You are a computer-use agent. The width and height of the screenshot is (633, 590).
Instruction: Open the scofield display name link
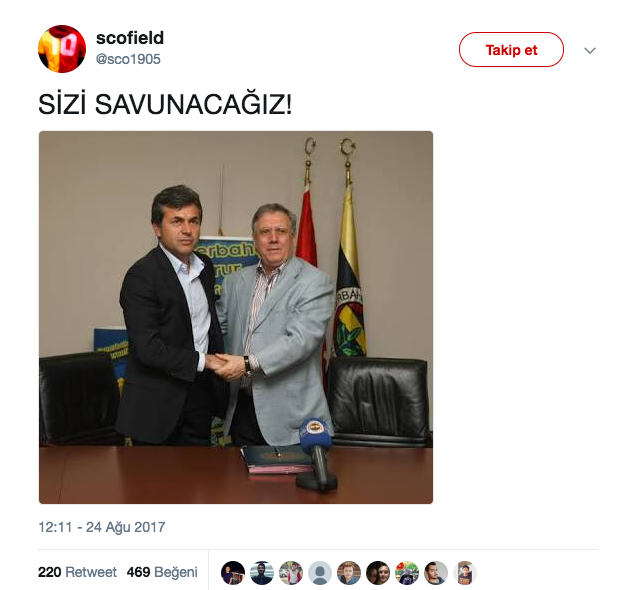point(130,38)
